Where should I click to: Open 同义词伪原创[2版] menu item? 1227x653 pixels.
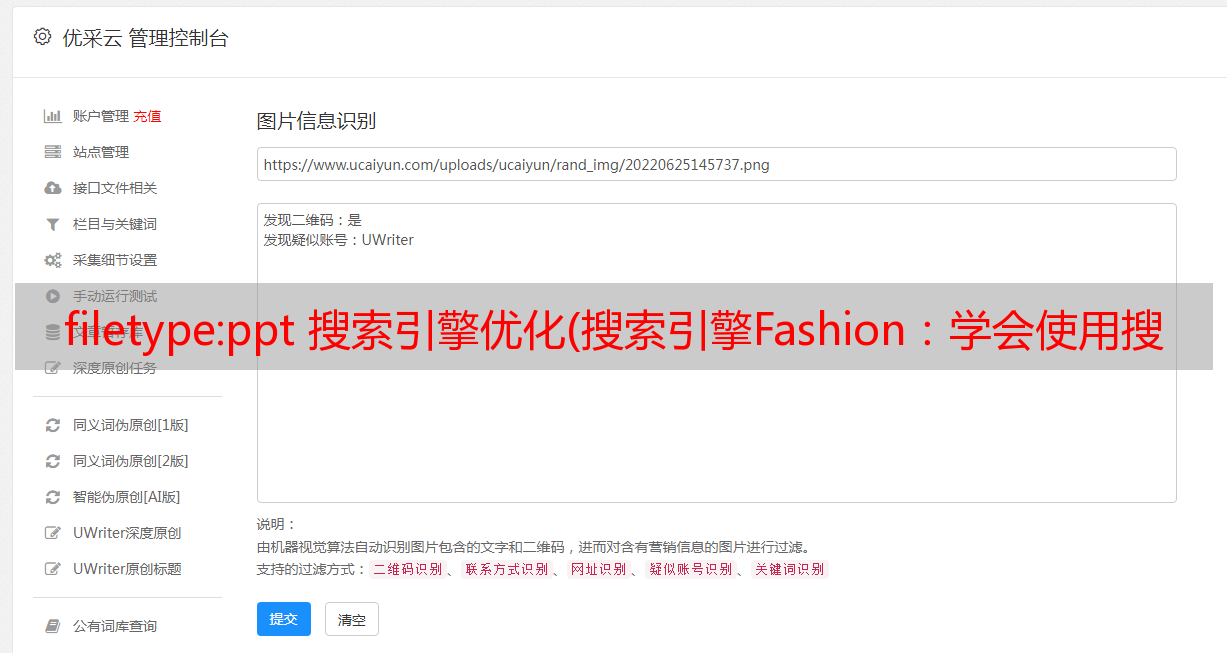click(x=130, y=461)
